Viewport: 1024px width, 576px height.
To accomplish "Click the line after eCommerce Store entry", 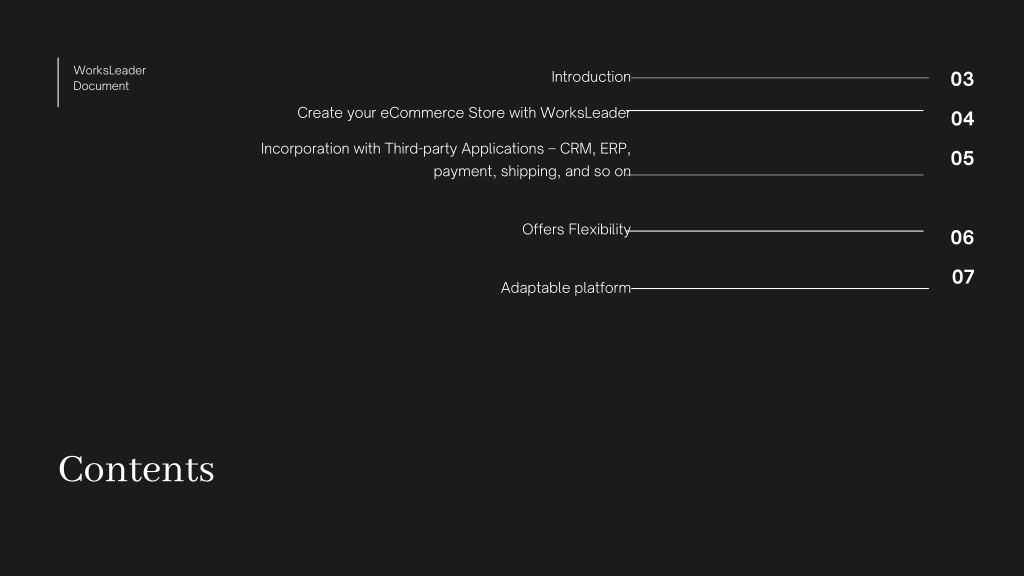I will click(x=777, y=110).
